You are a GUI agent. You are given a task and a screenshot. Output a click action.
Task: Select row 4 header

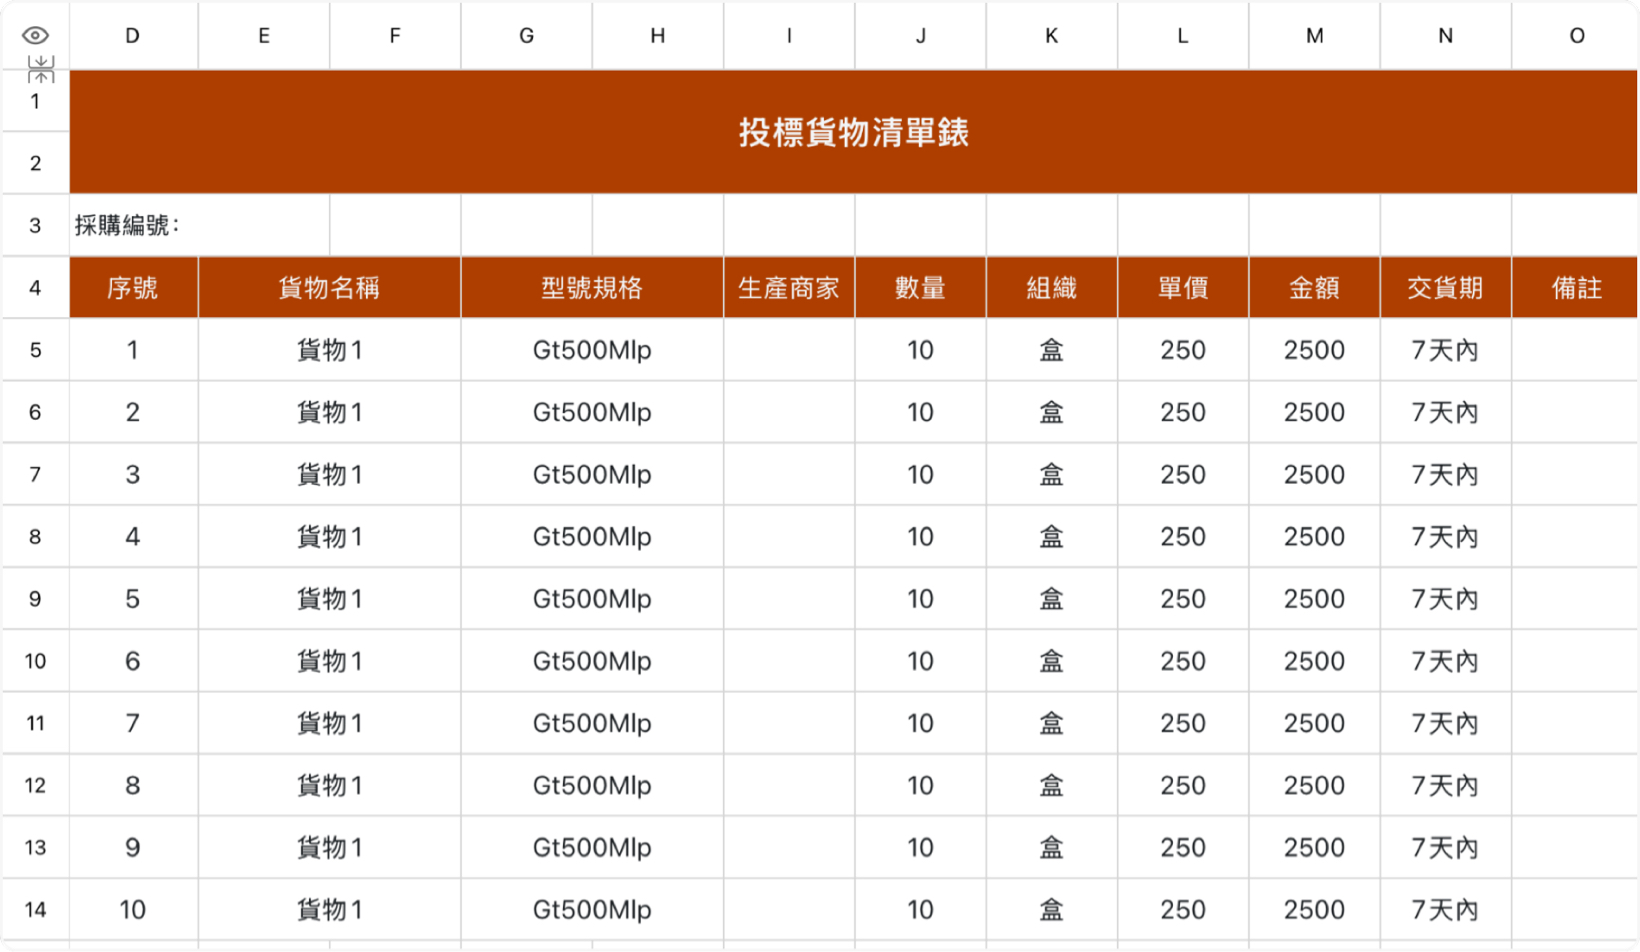(35, 288)
